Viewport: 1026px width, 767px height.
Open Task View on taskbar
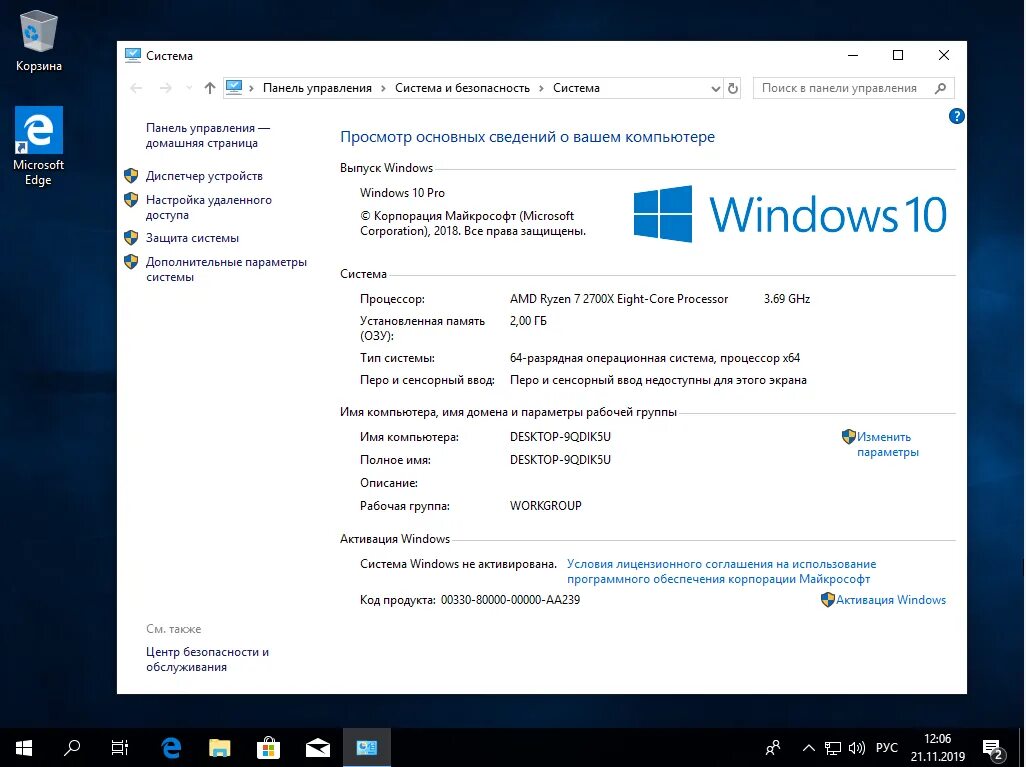120,747
